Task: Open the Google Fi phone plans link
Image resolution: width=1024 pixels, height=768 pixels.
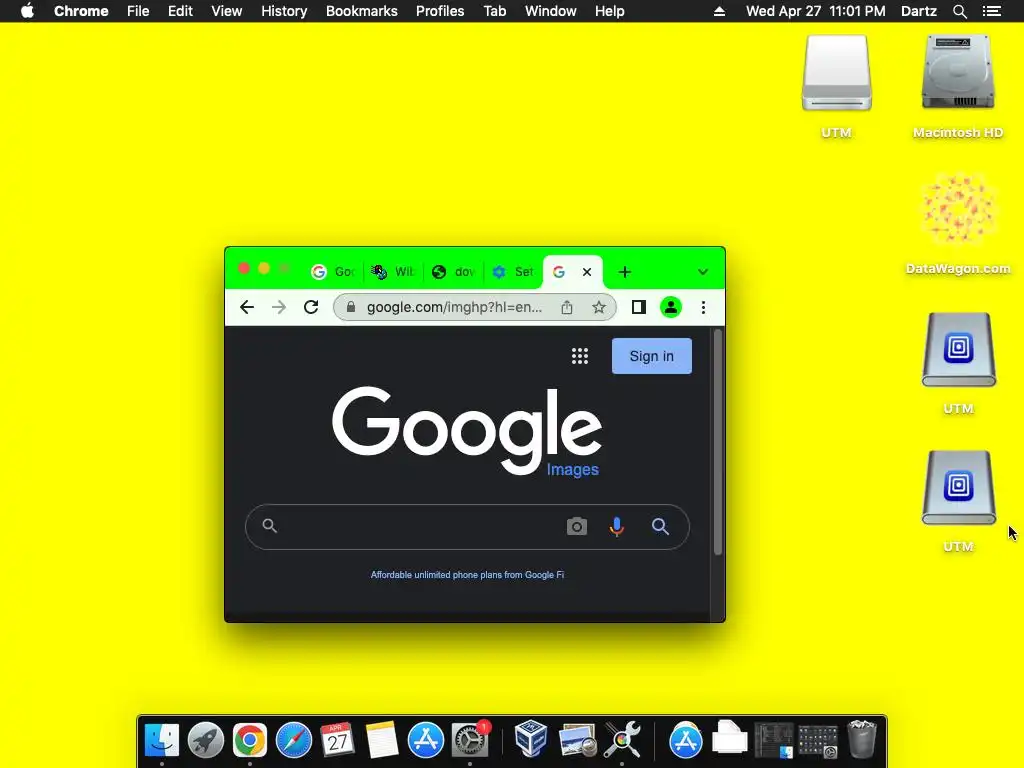Action: [468, 575]
